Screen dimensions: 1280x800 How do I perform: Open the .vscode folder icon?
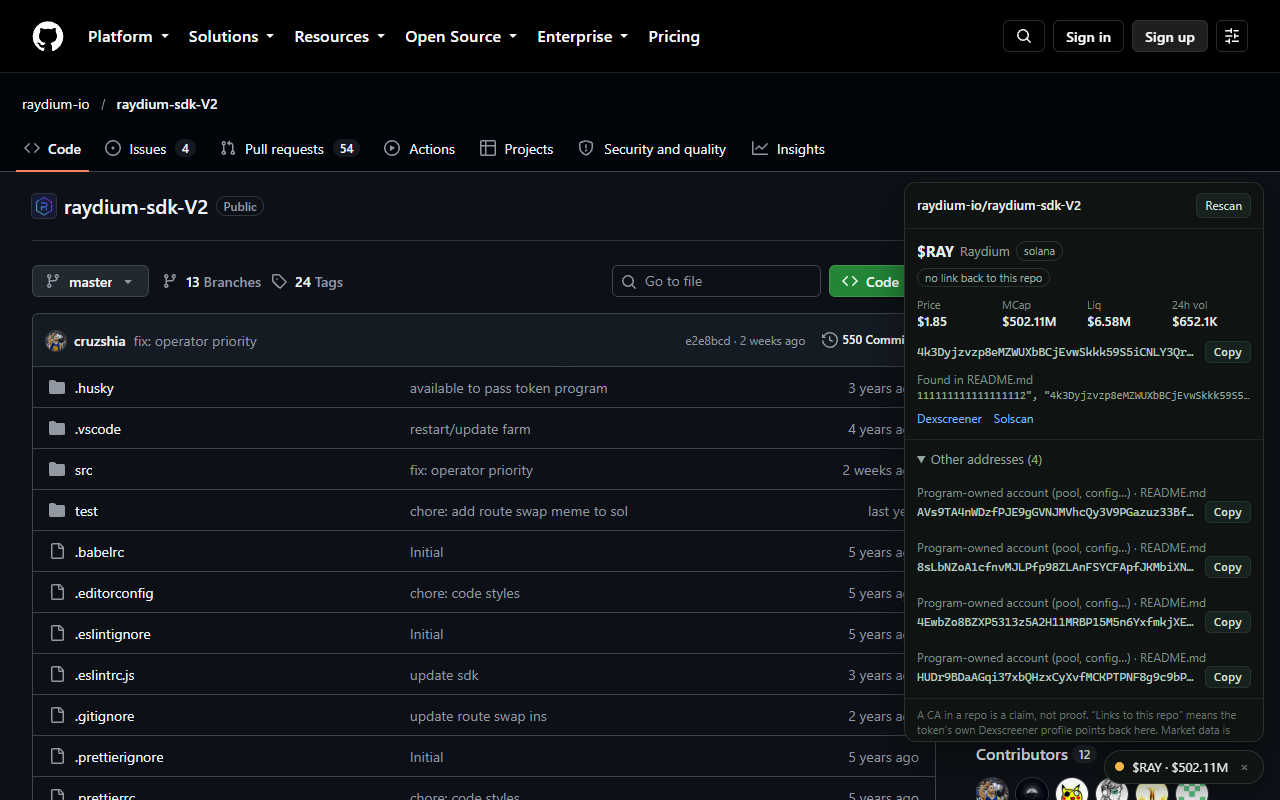click(x=57, y=429)
